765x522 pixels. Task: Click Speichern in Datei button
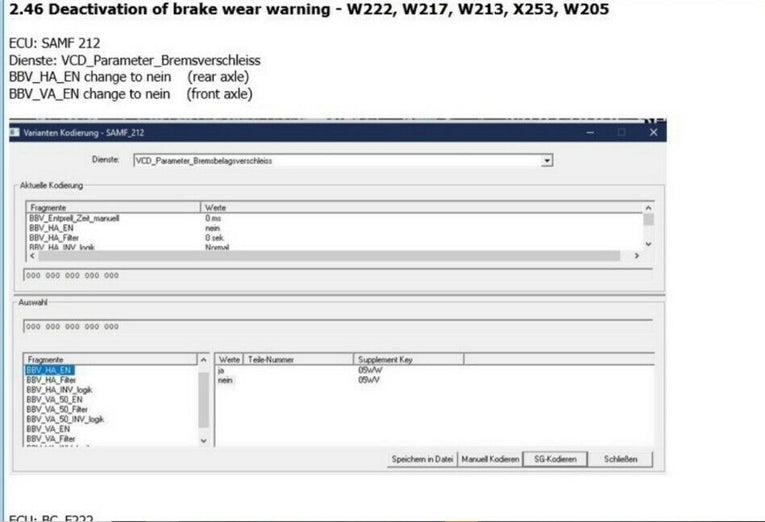click(x=422, y=458)
